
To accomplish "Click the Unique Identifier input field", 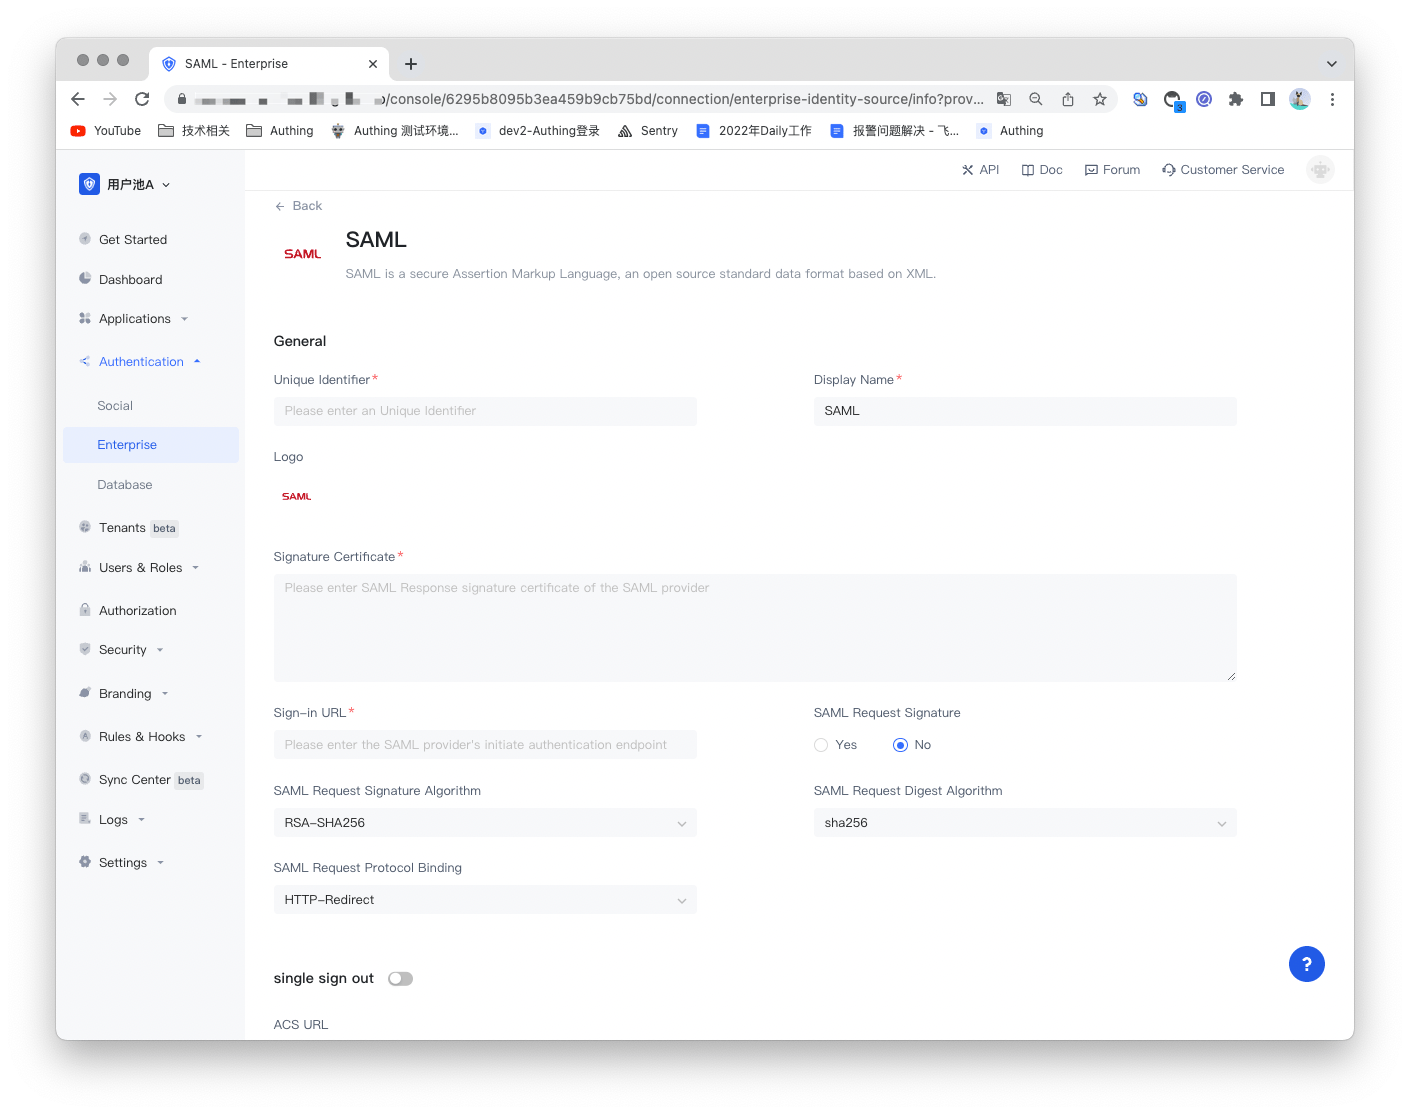I will (x=485, y=411).
